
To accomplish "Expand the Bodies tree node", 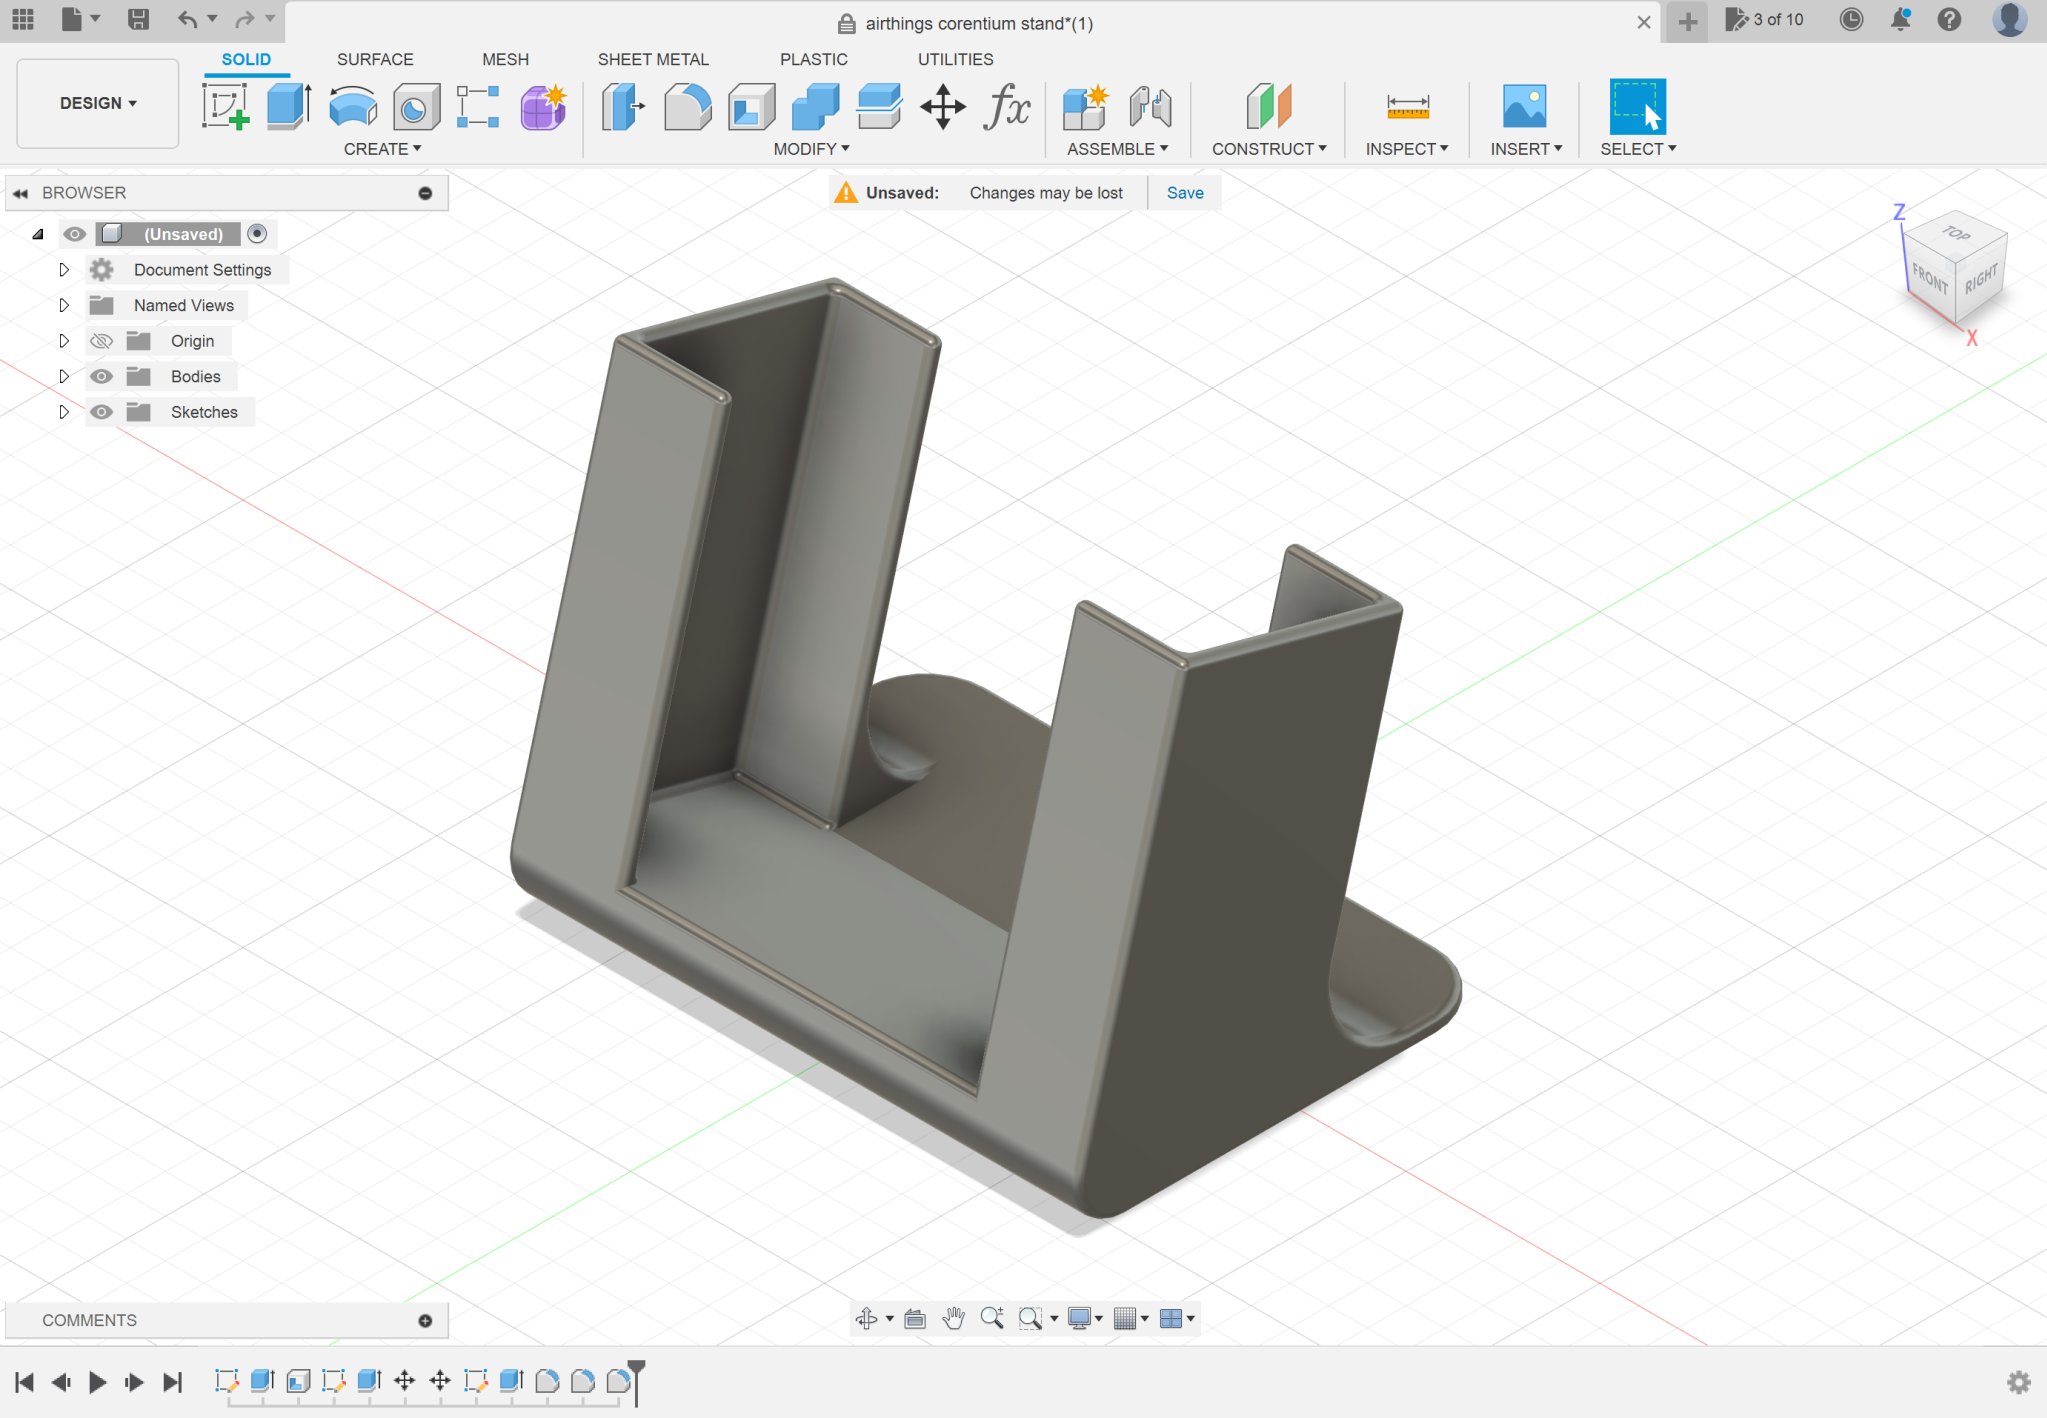I will [x=64, y=377].
